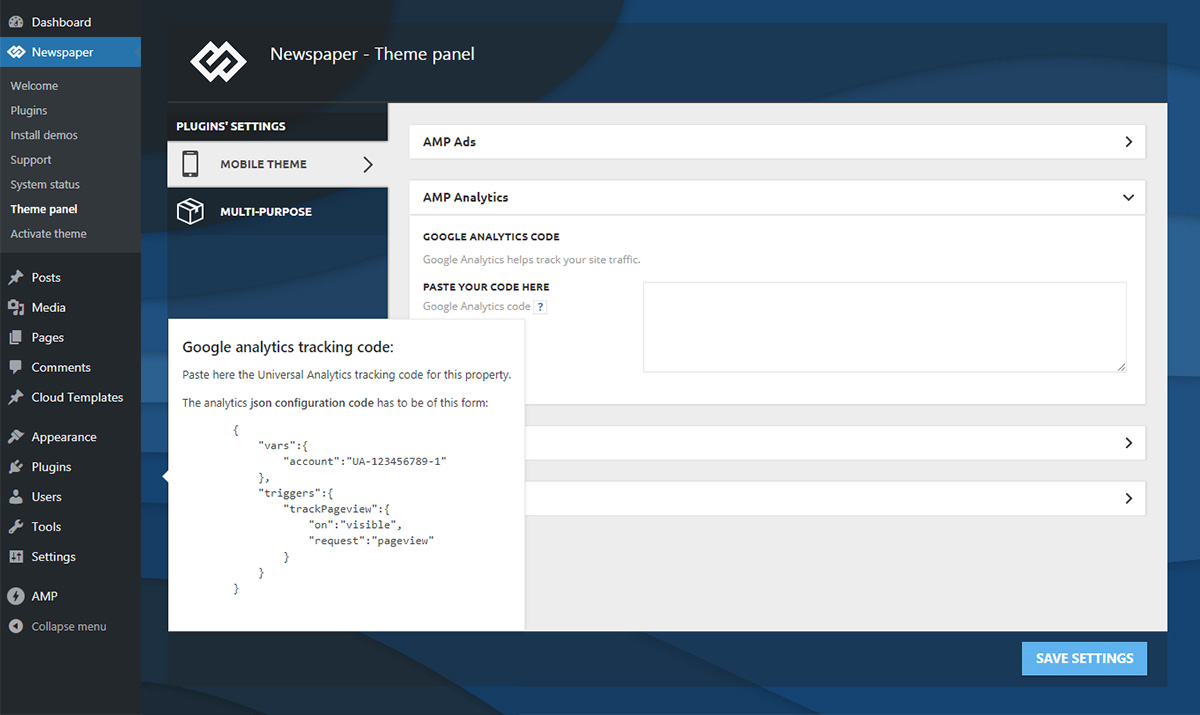Go to the Pages menu
This screenshot has height=715, width=1200.
coord(70,338)
